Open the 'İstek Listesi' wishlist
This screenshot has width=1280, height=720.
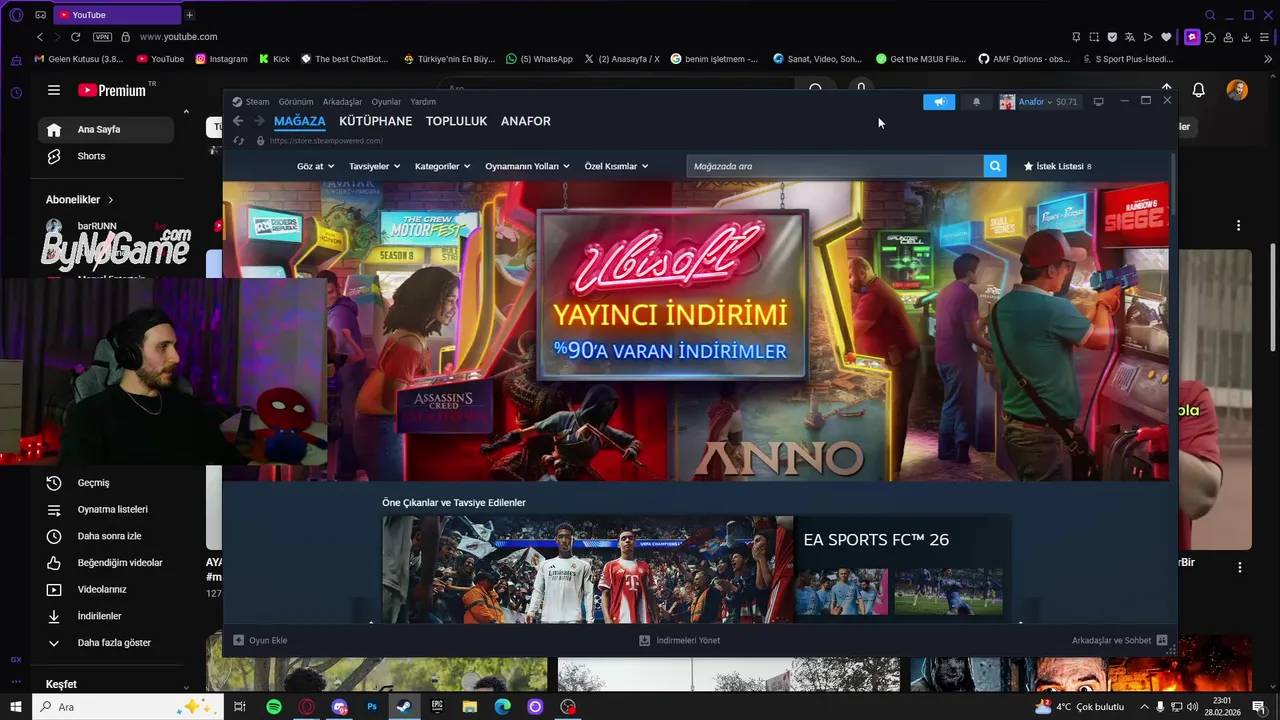click(1057, 166)
